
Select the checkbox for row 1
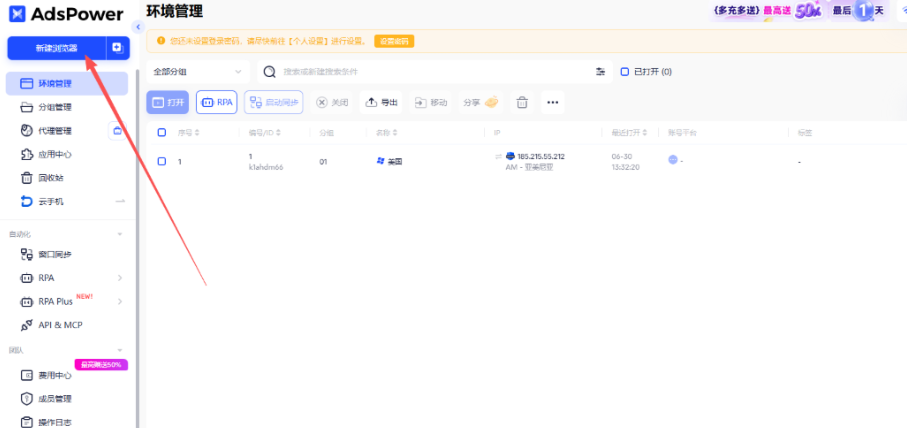tap(162, 161)
